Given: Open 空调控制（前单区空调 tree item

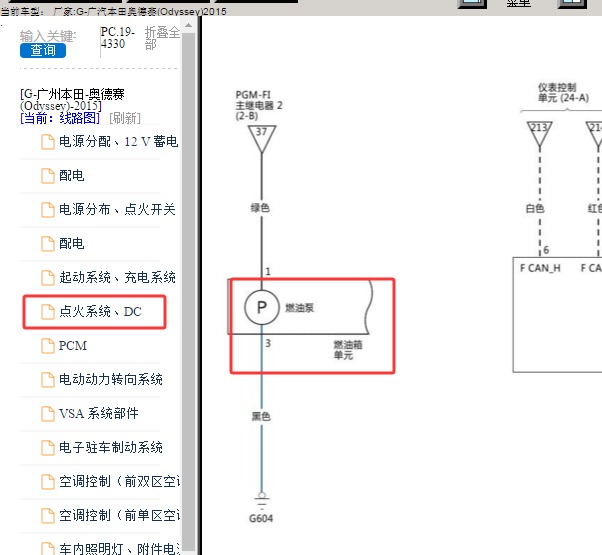Looking at the screenshot, I should (x=119, y=515).
